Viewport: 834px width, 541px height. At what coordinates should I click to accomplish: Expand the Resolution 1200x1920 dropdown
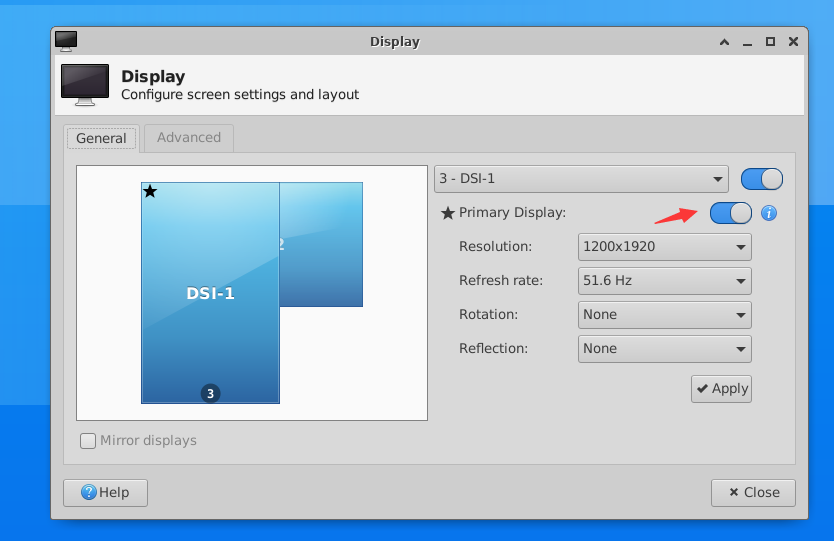[664, 246]
